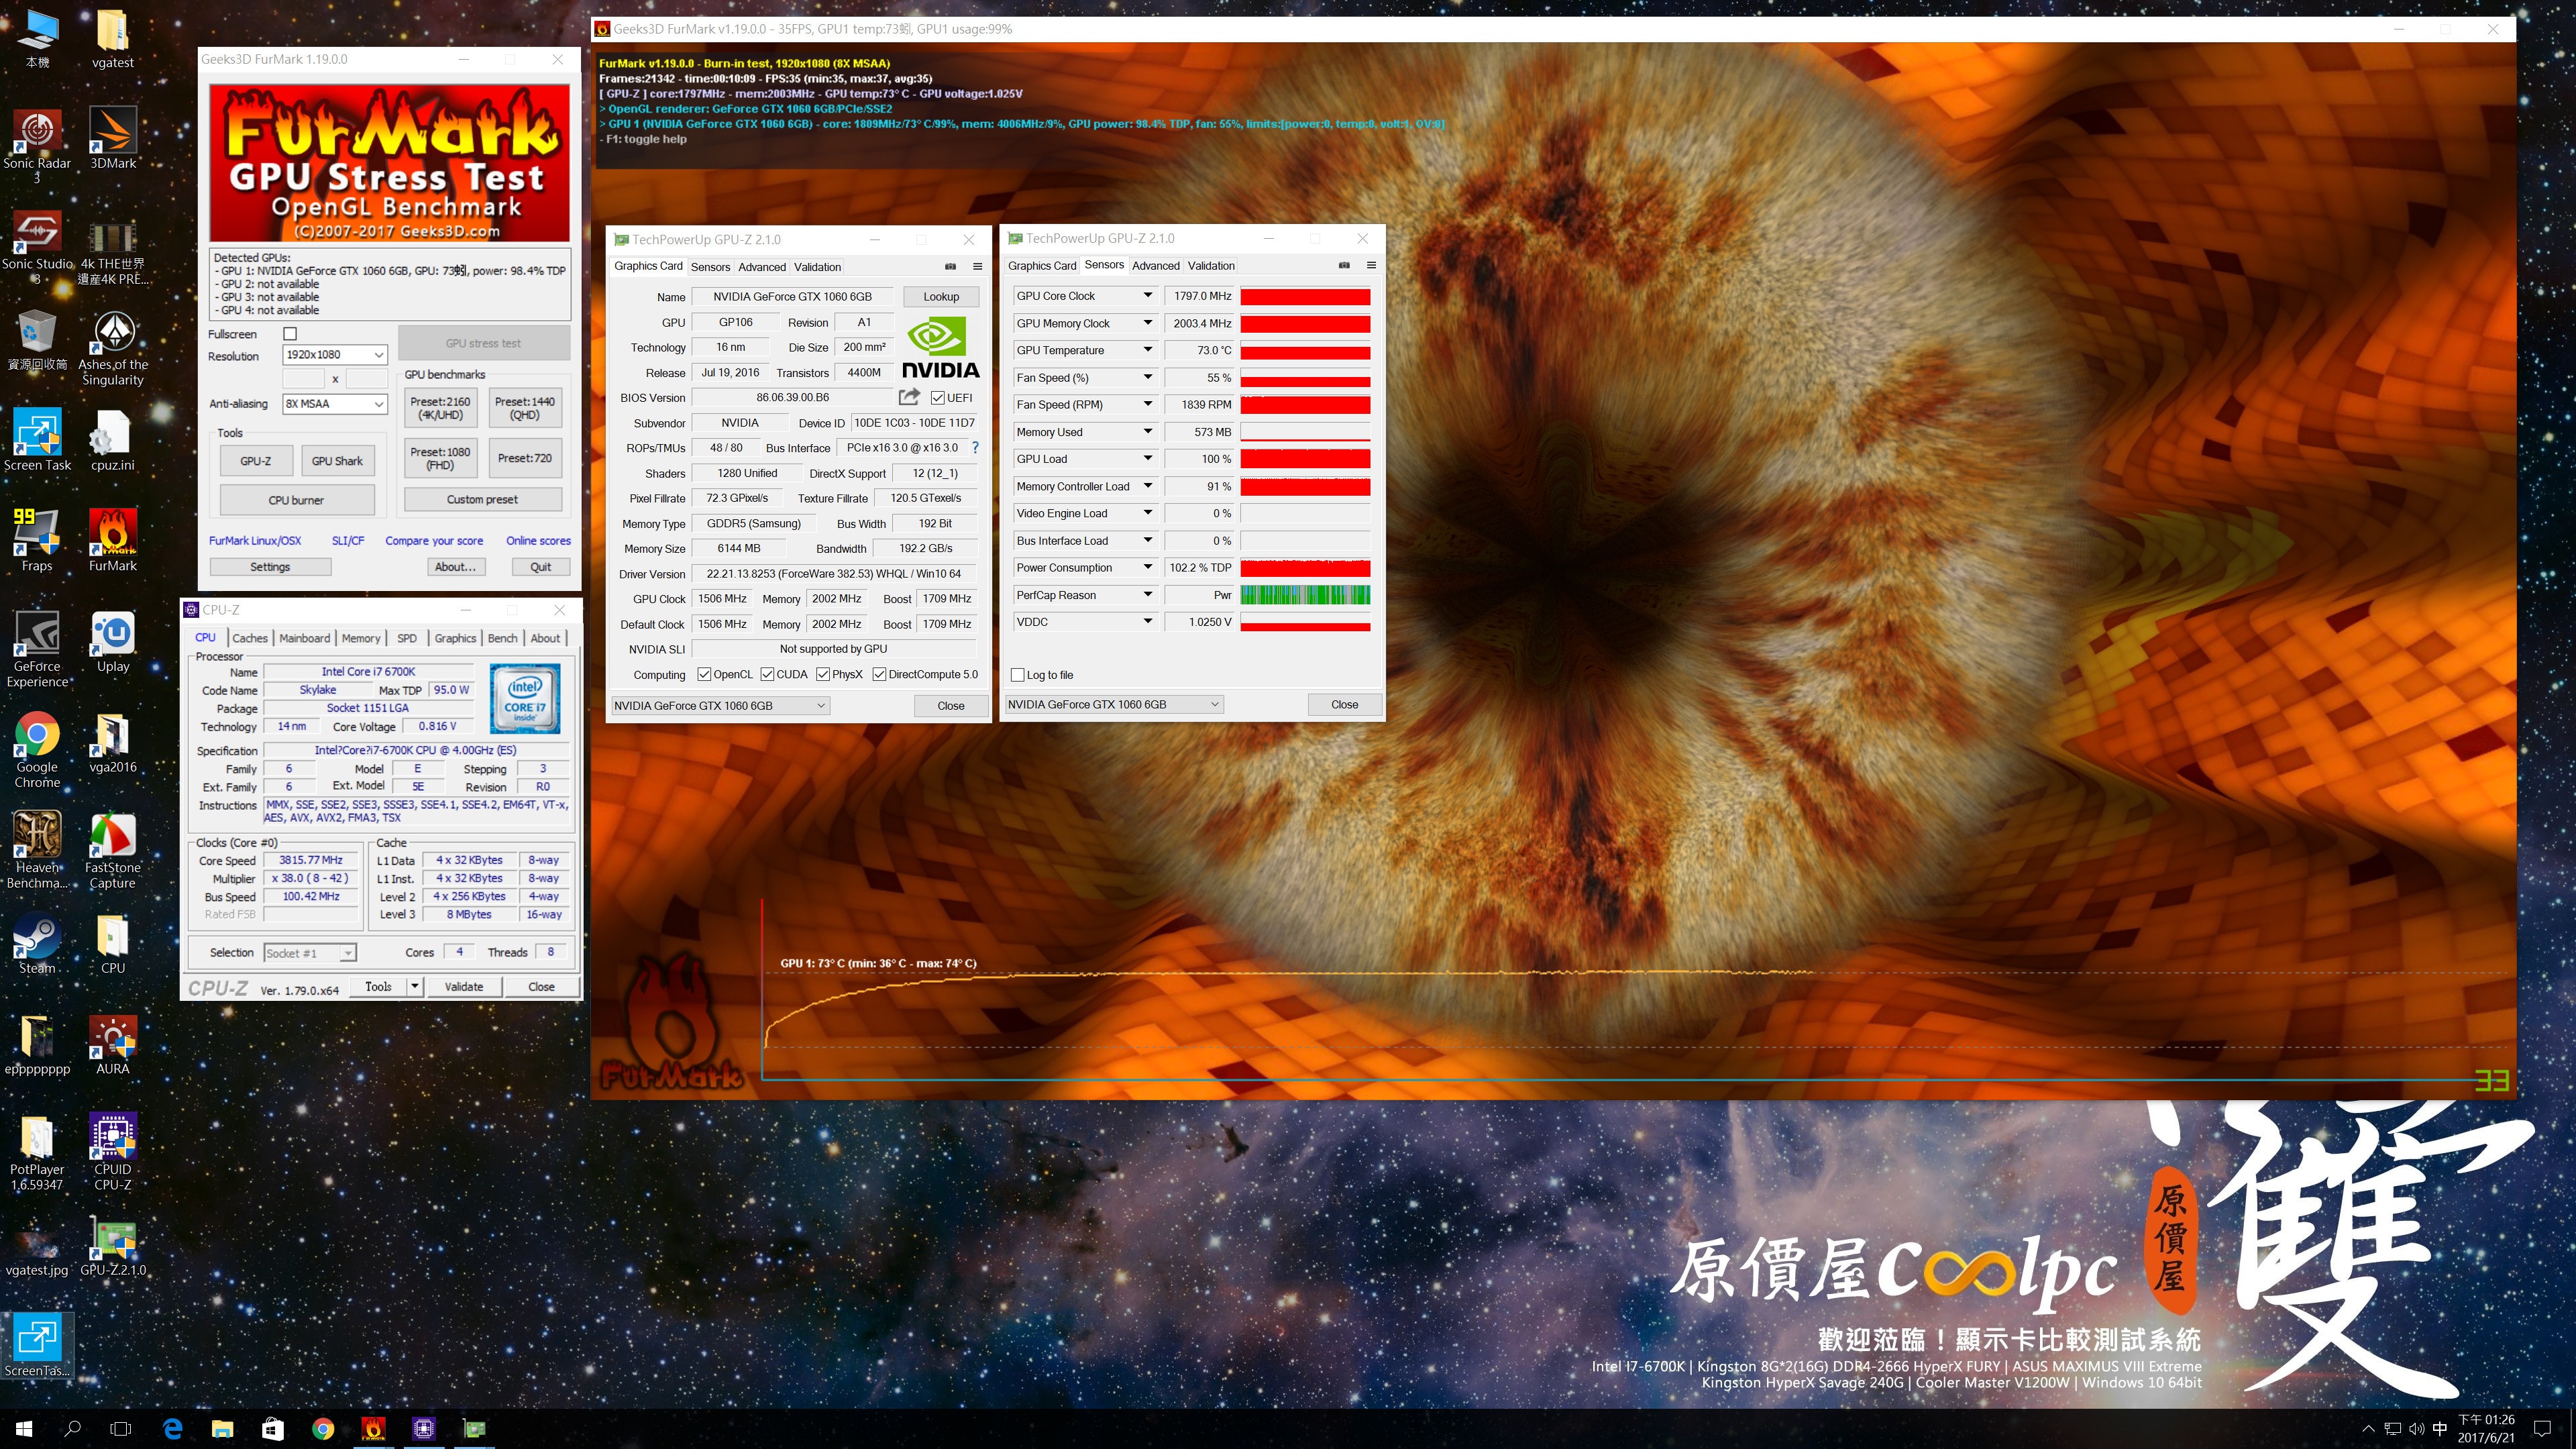Viewport: 2576px width, 1449px height.
Task: Open the GeForce Experience desktop icon
Action: pos(37,649)
